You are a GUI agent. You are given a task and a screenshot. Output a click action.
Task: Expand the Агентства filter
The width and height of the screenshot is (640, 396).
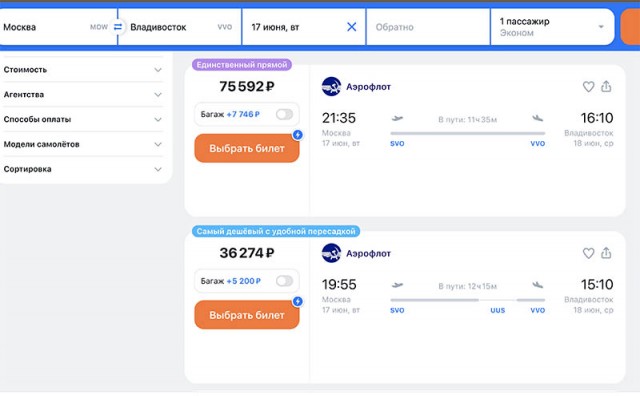tap(83, 95)
